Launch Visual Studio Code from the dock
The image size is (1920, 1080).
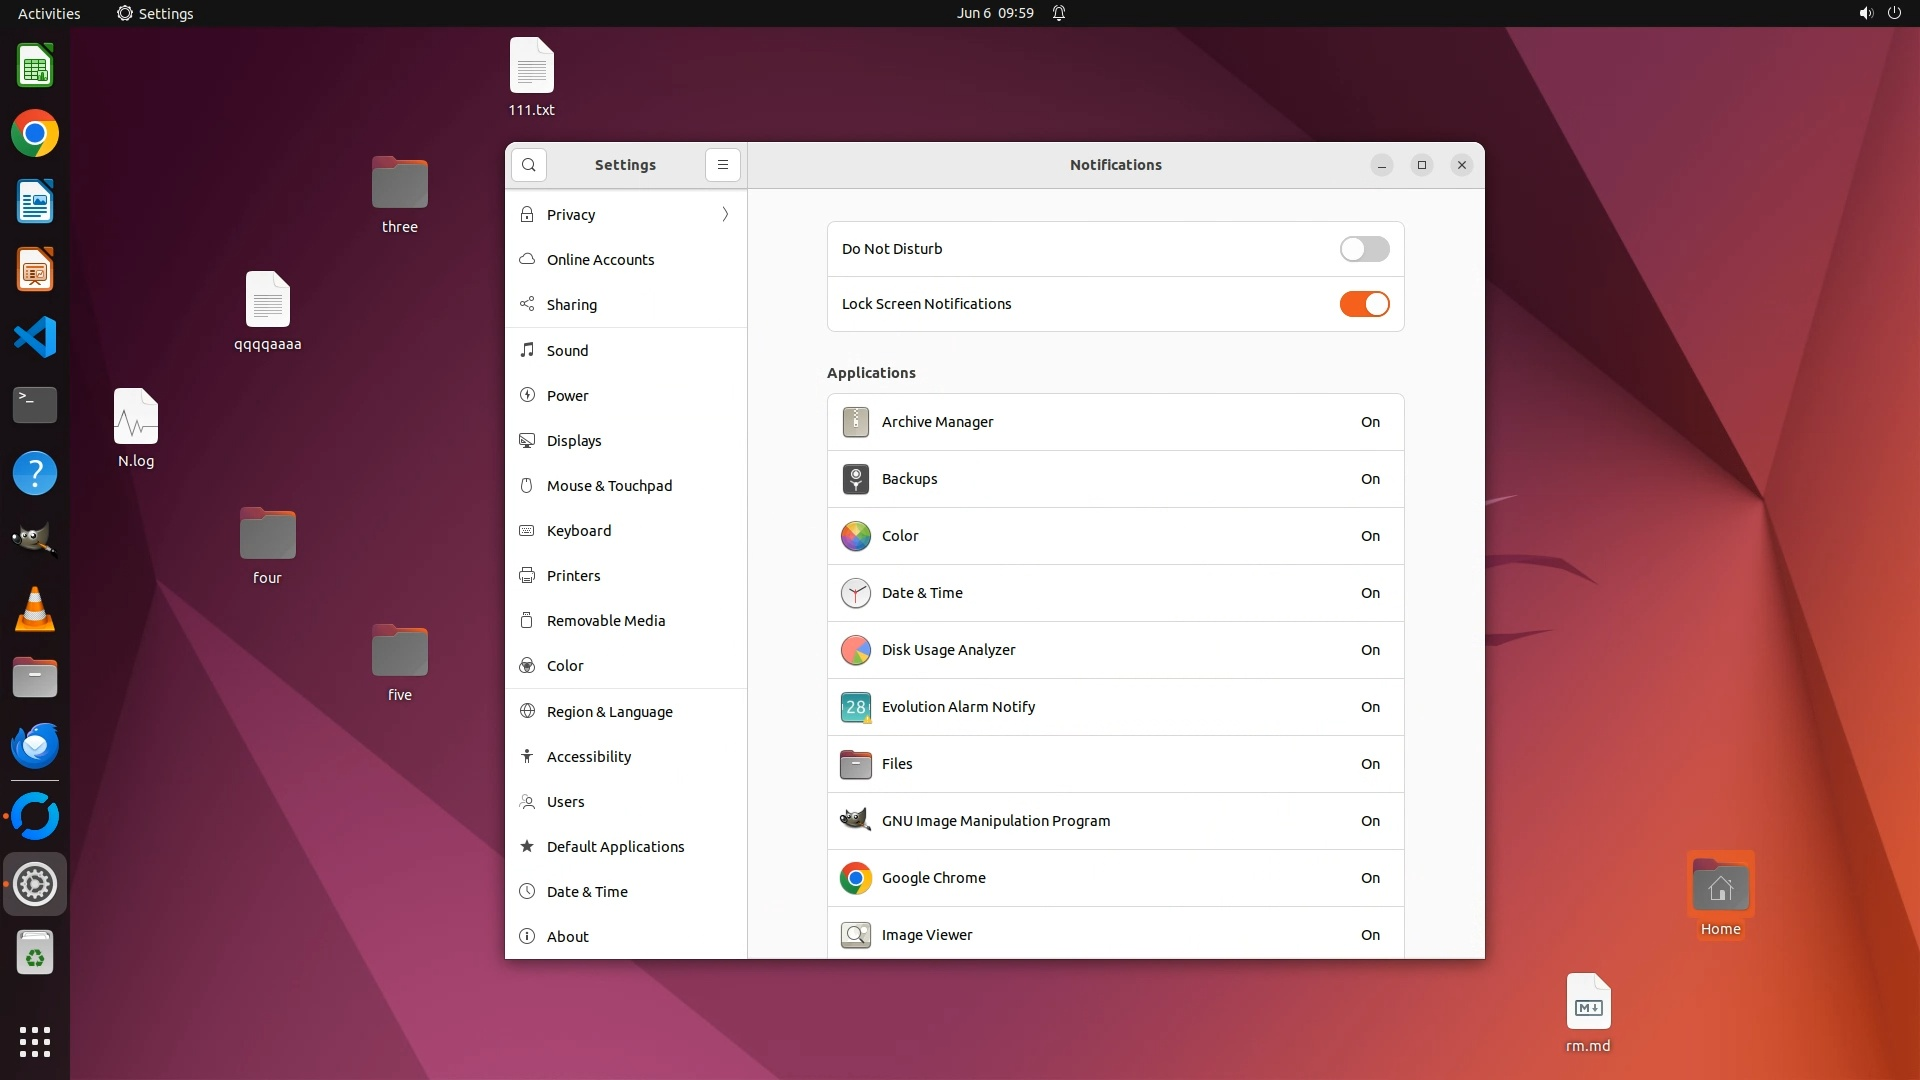tap(35, 338)
